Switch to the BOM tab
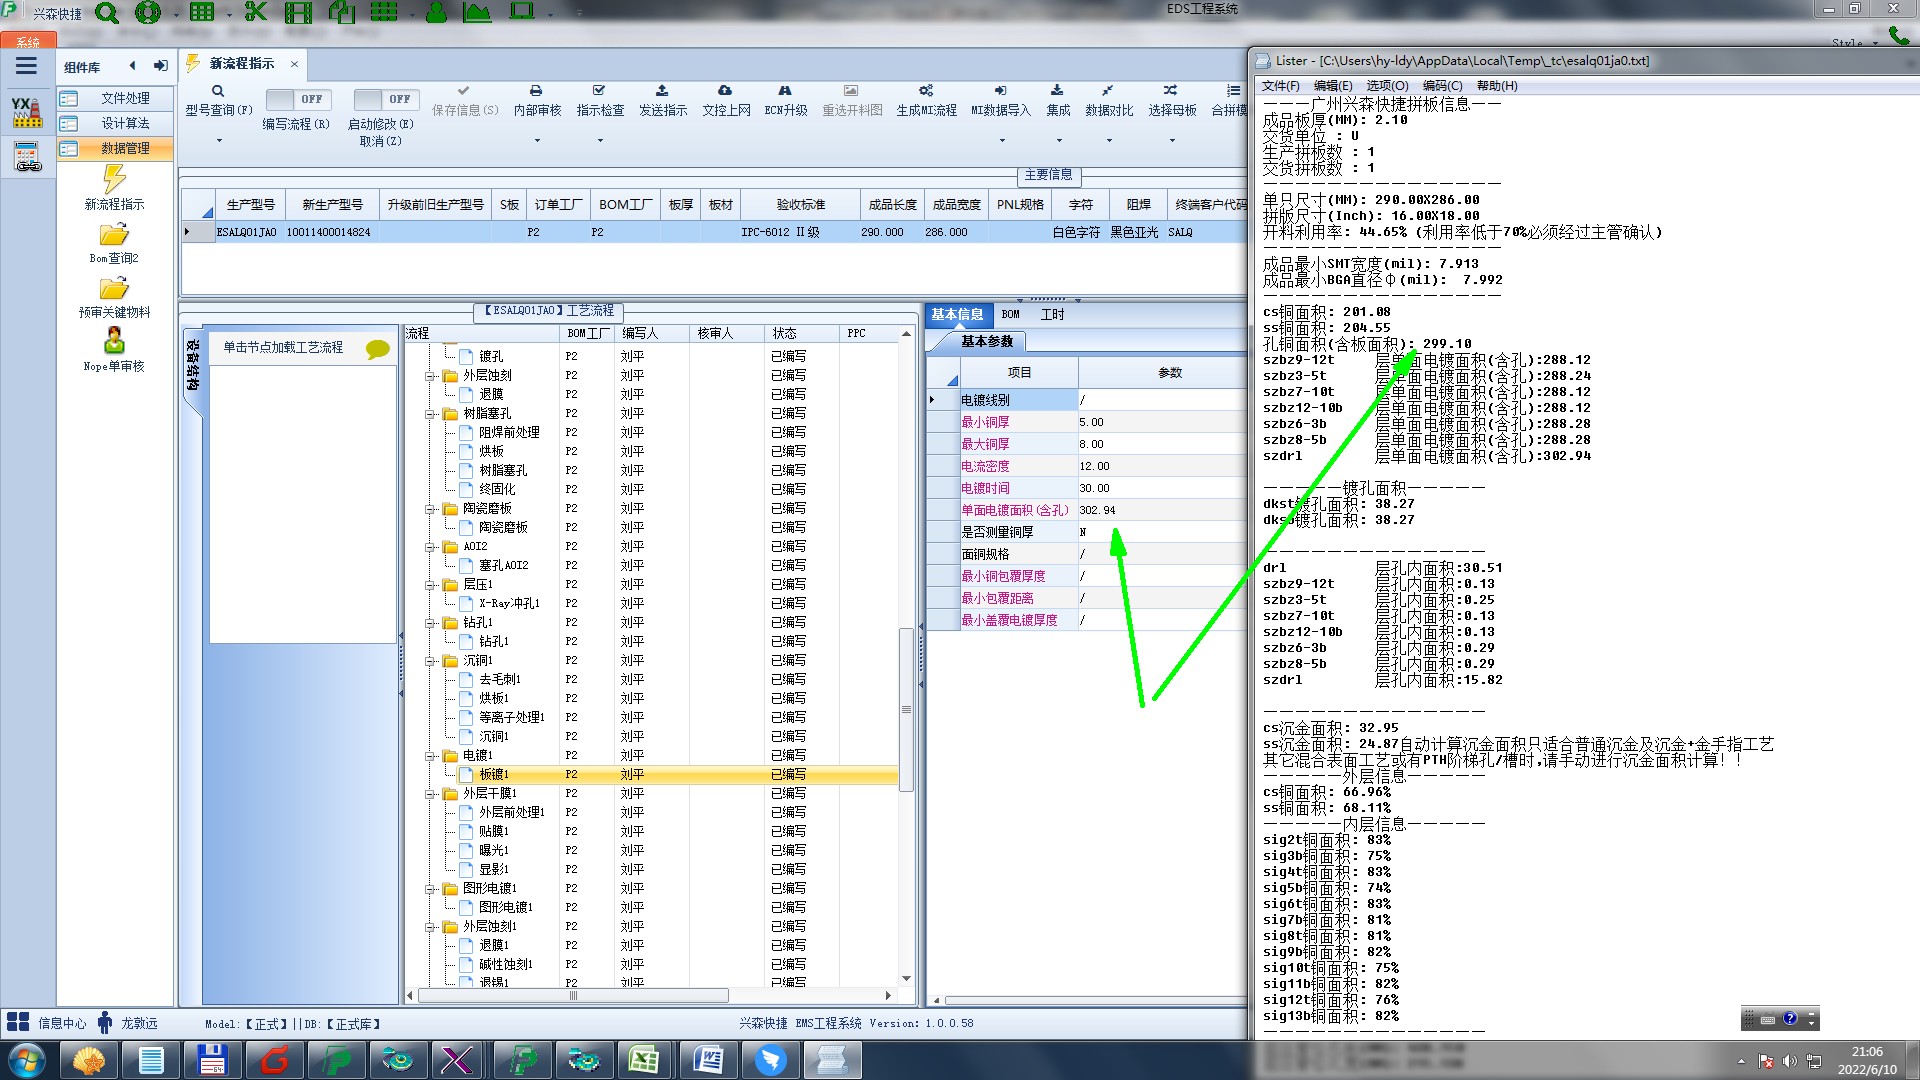 (1011, 314)
